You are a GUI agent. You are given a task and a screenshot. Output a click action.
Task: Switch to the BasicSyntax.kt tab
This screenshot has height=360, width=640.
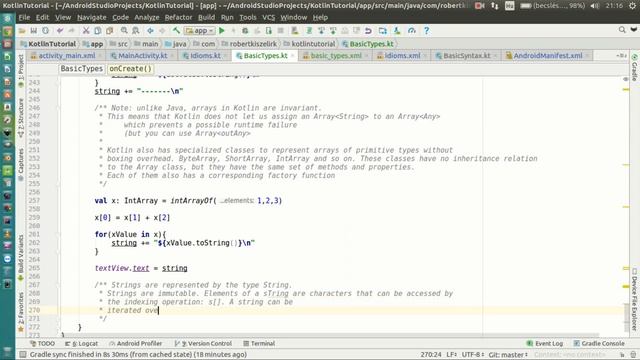point(467,56)
